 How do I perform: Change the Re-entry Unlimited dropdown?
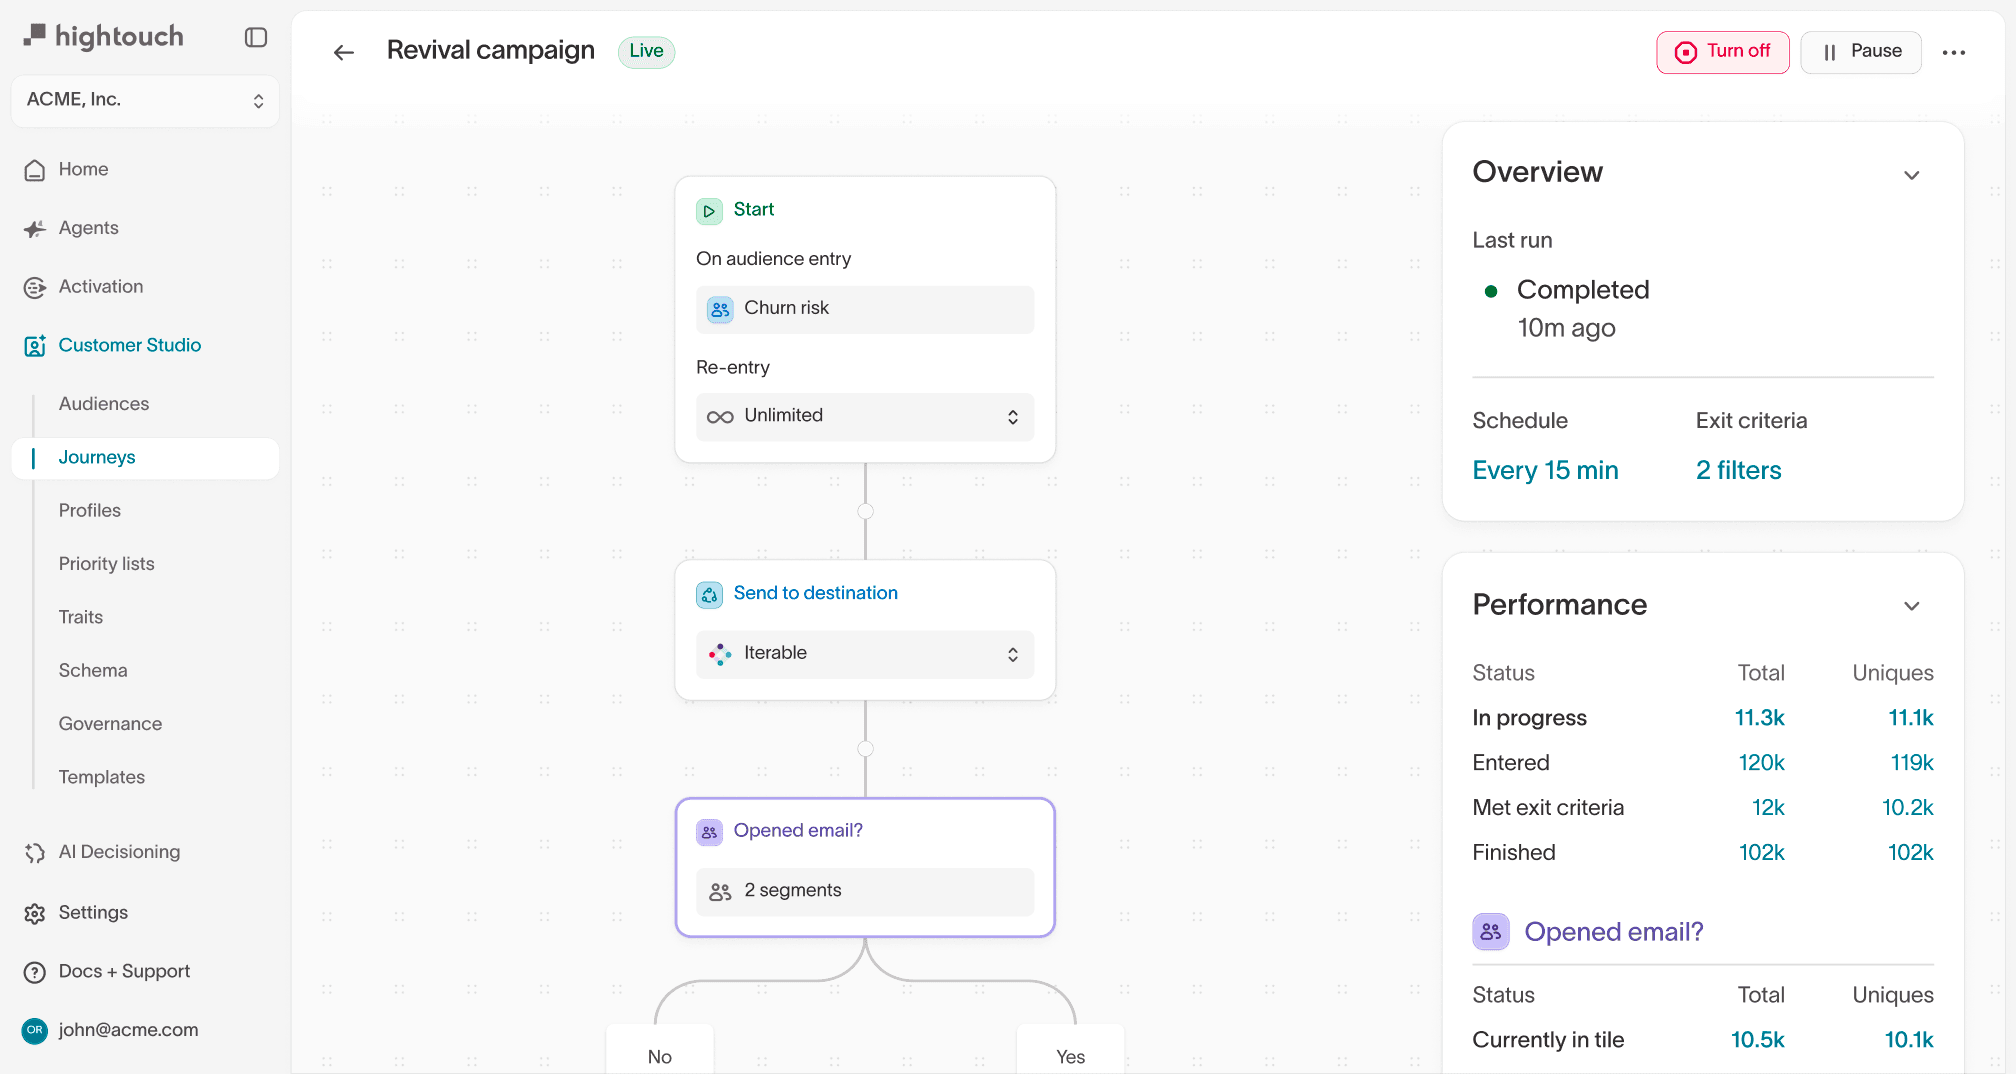click(x=864, y=416)
